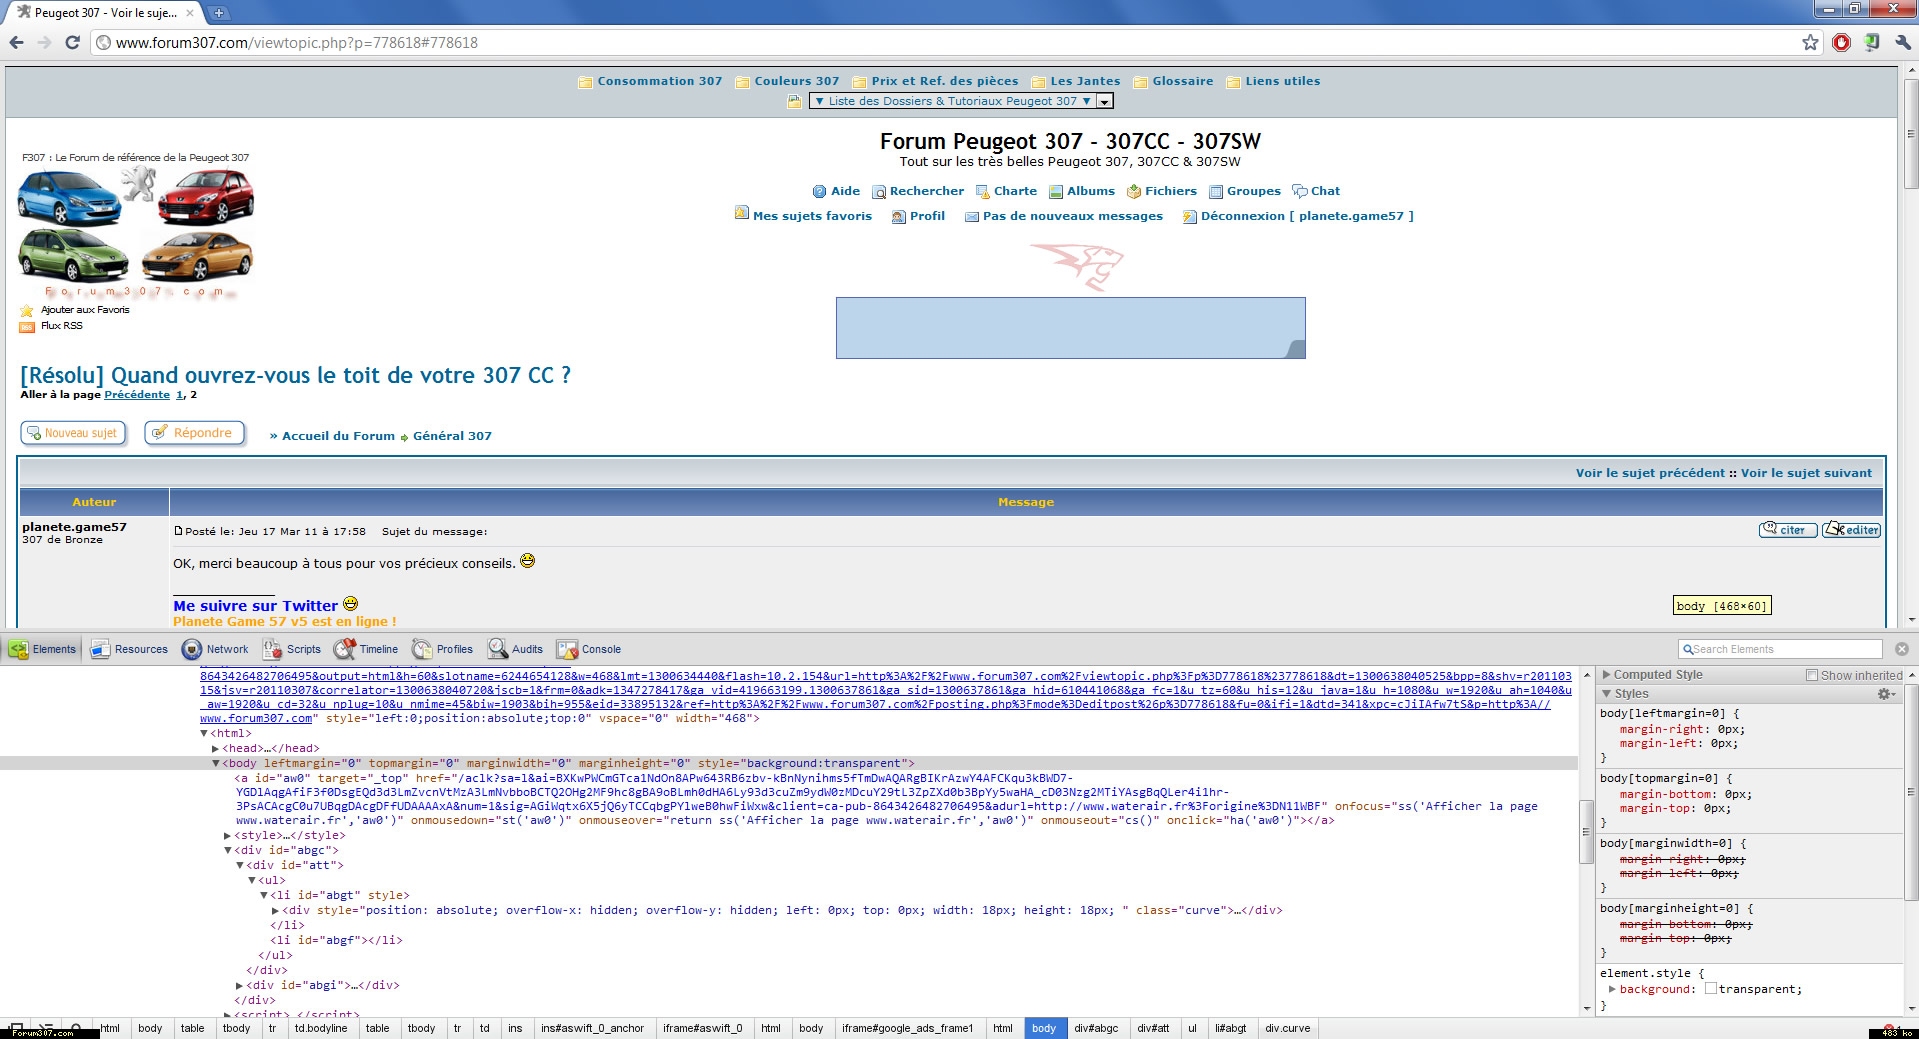Click the Charte icon
This screenshot has width=1919, height=1039.
coord(983,191)
